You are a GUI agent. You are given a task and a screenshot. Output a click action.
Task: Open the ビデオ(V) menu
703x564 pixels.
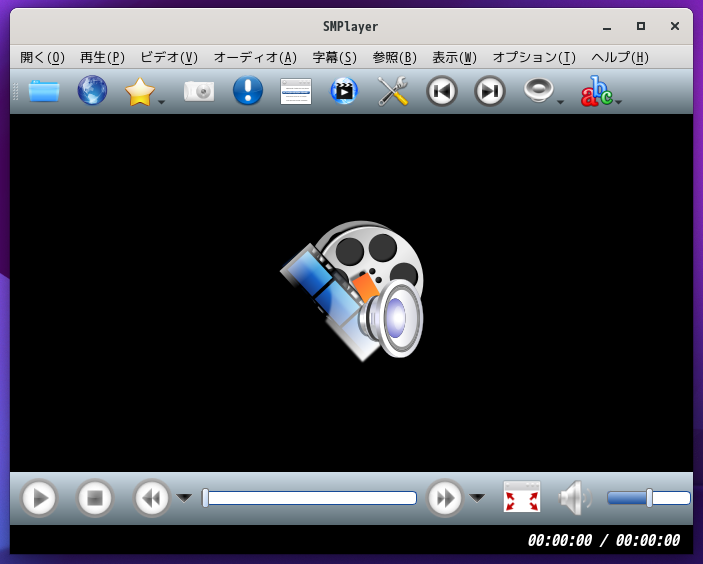tap(169, 57)
